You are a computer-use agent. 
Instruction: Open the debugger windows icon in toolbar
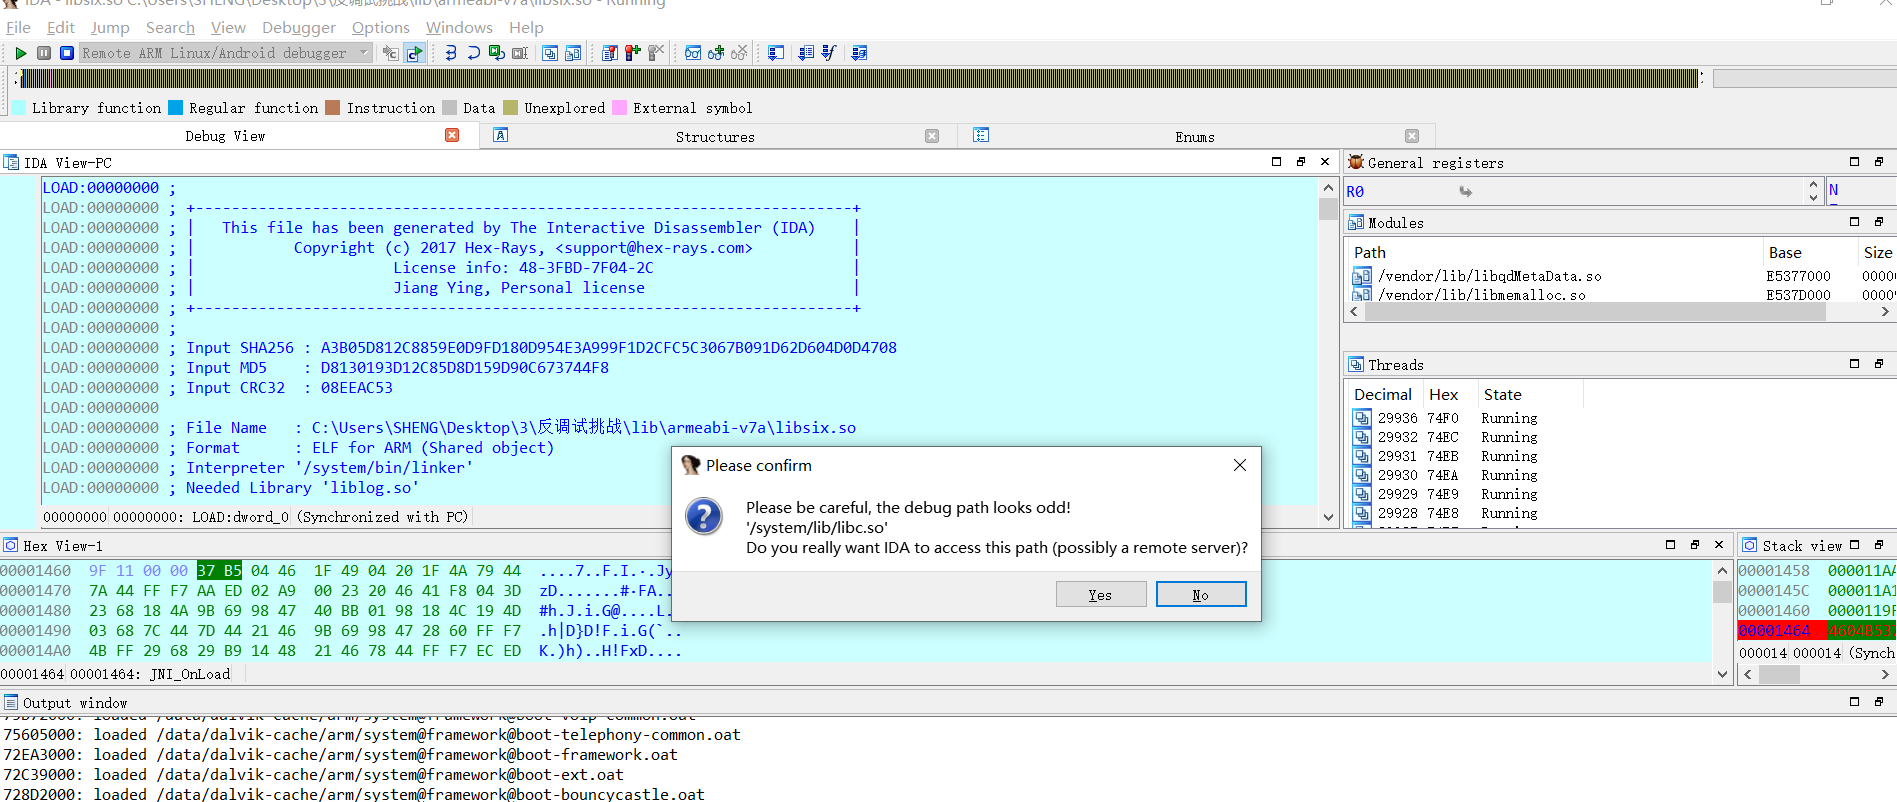pyautogui.click(x=550, y=53)
